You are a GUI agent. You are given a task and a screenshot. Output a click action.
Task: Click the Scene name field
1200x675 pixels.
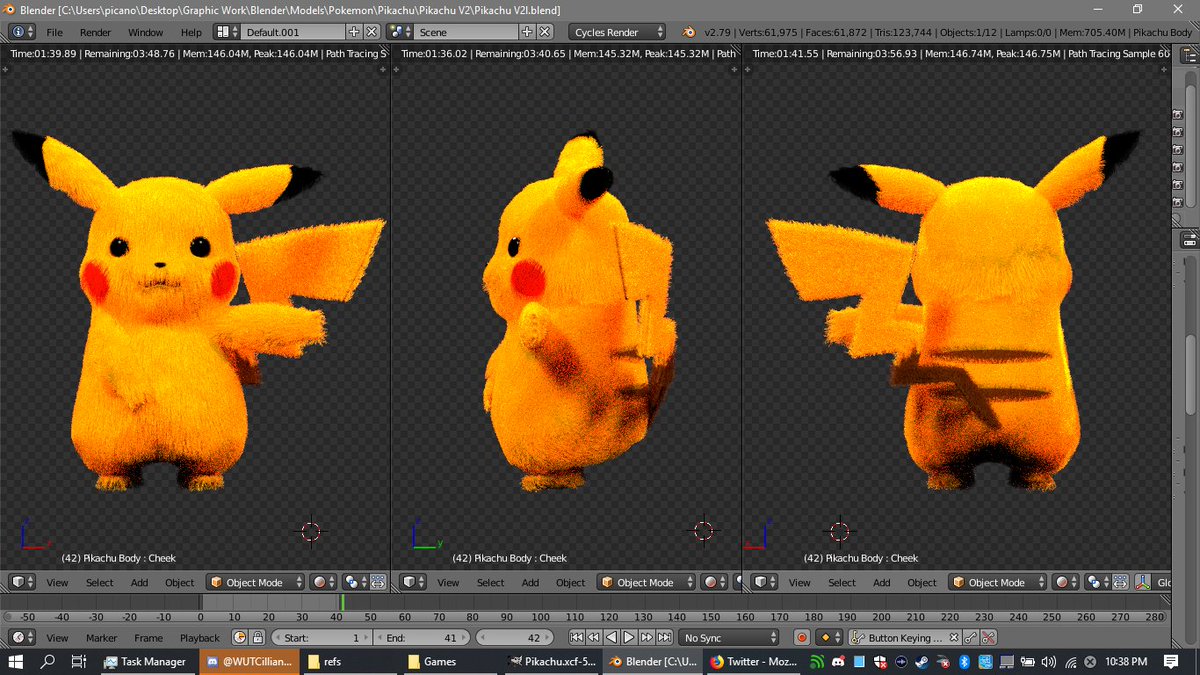pyautogui.click(x=465, y=32)
